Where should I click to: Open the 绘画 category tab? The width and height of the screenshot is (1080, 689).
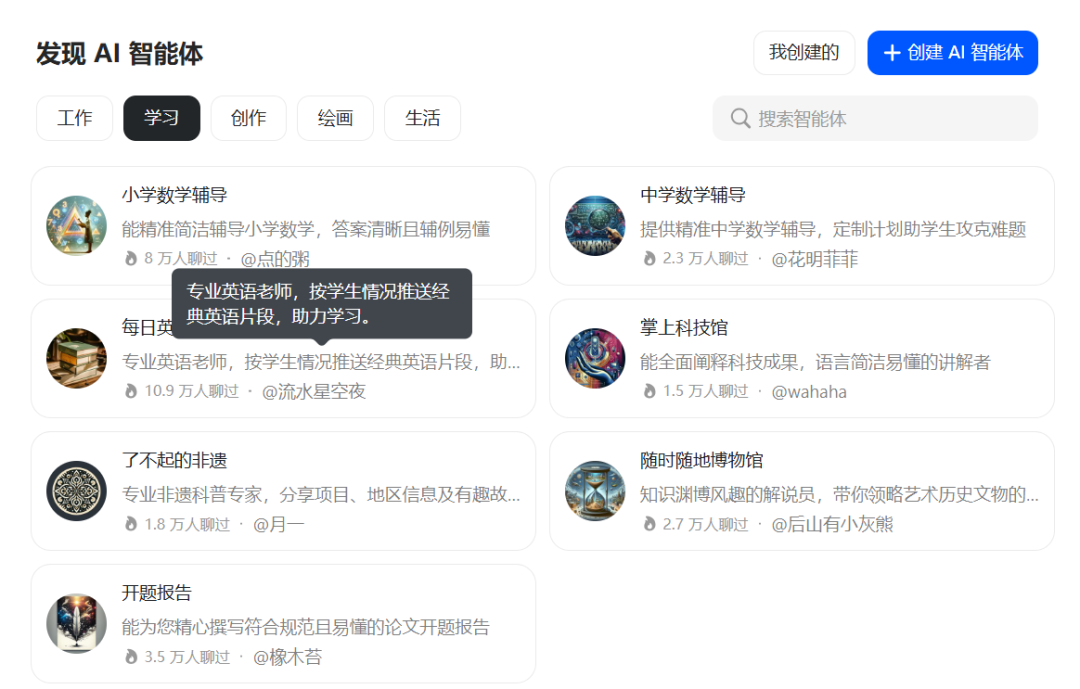tap(335, 118)
